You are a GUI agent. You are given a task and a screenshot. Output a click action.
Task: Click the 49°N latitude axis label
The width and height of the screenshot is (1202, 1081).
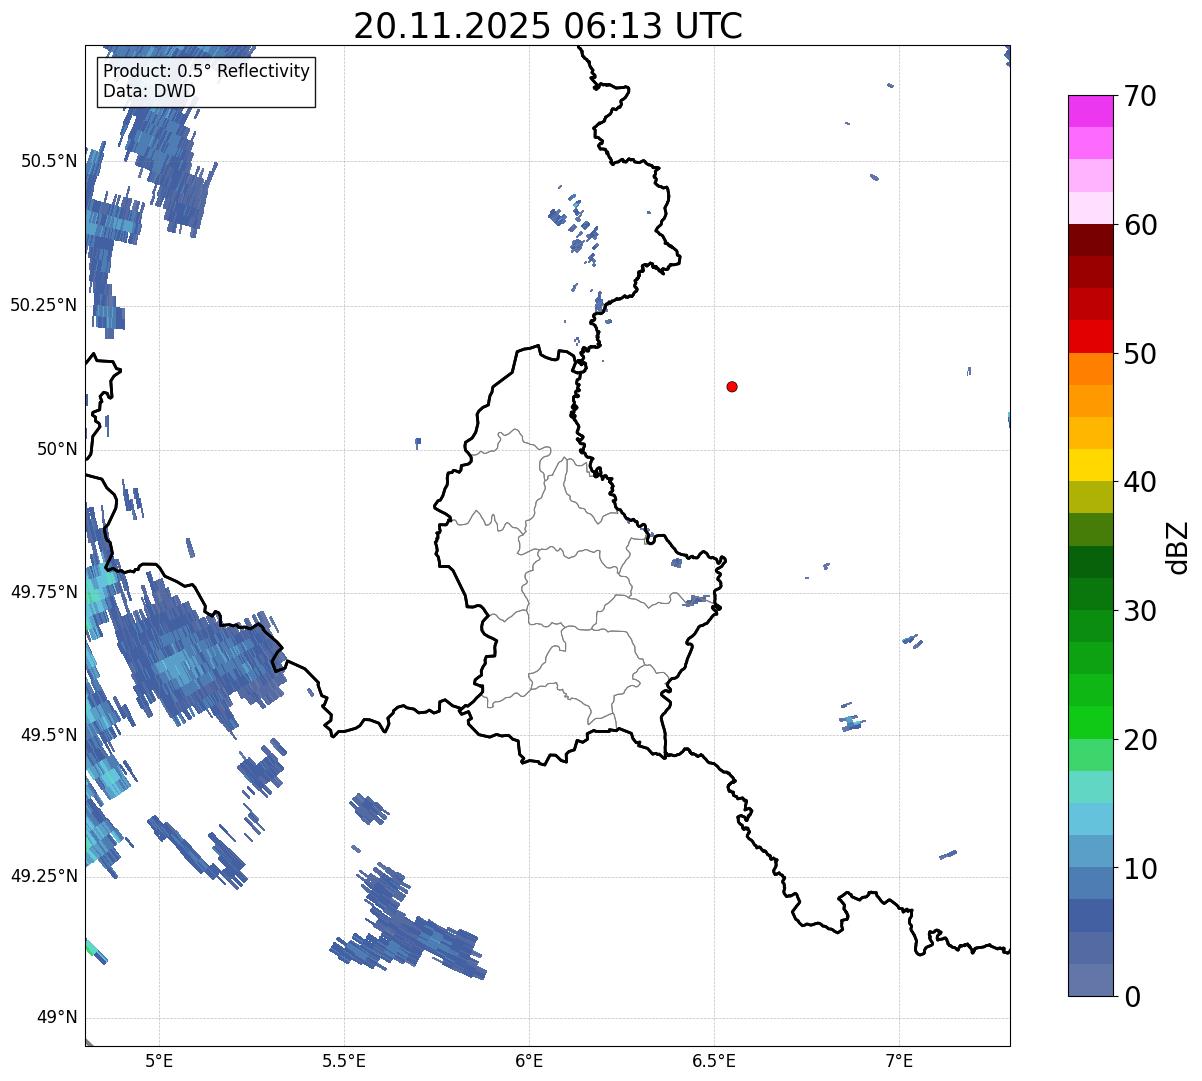(57, 1018)
